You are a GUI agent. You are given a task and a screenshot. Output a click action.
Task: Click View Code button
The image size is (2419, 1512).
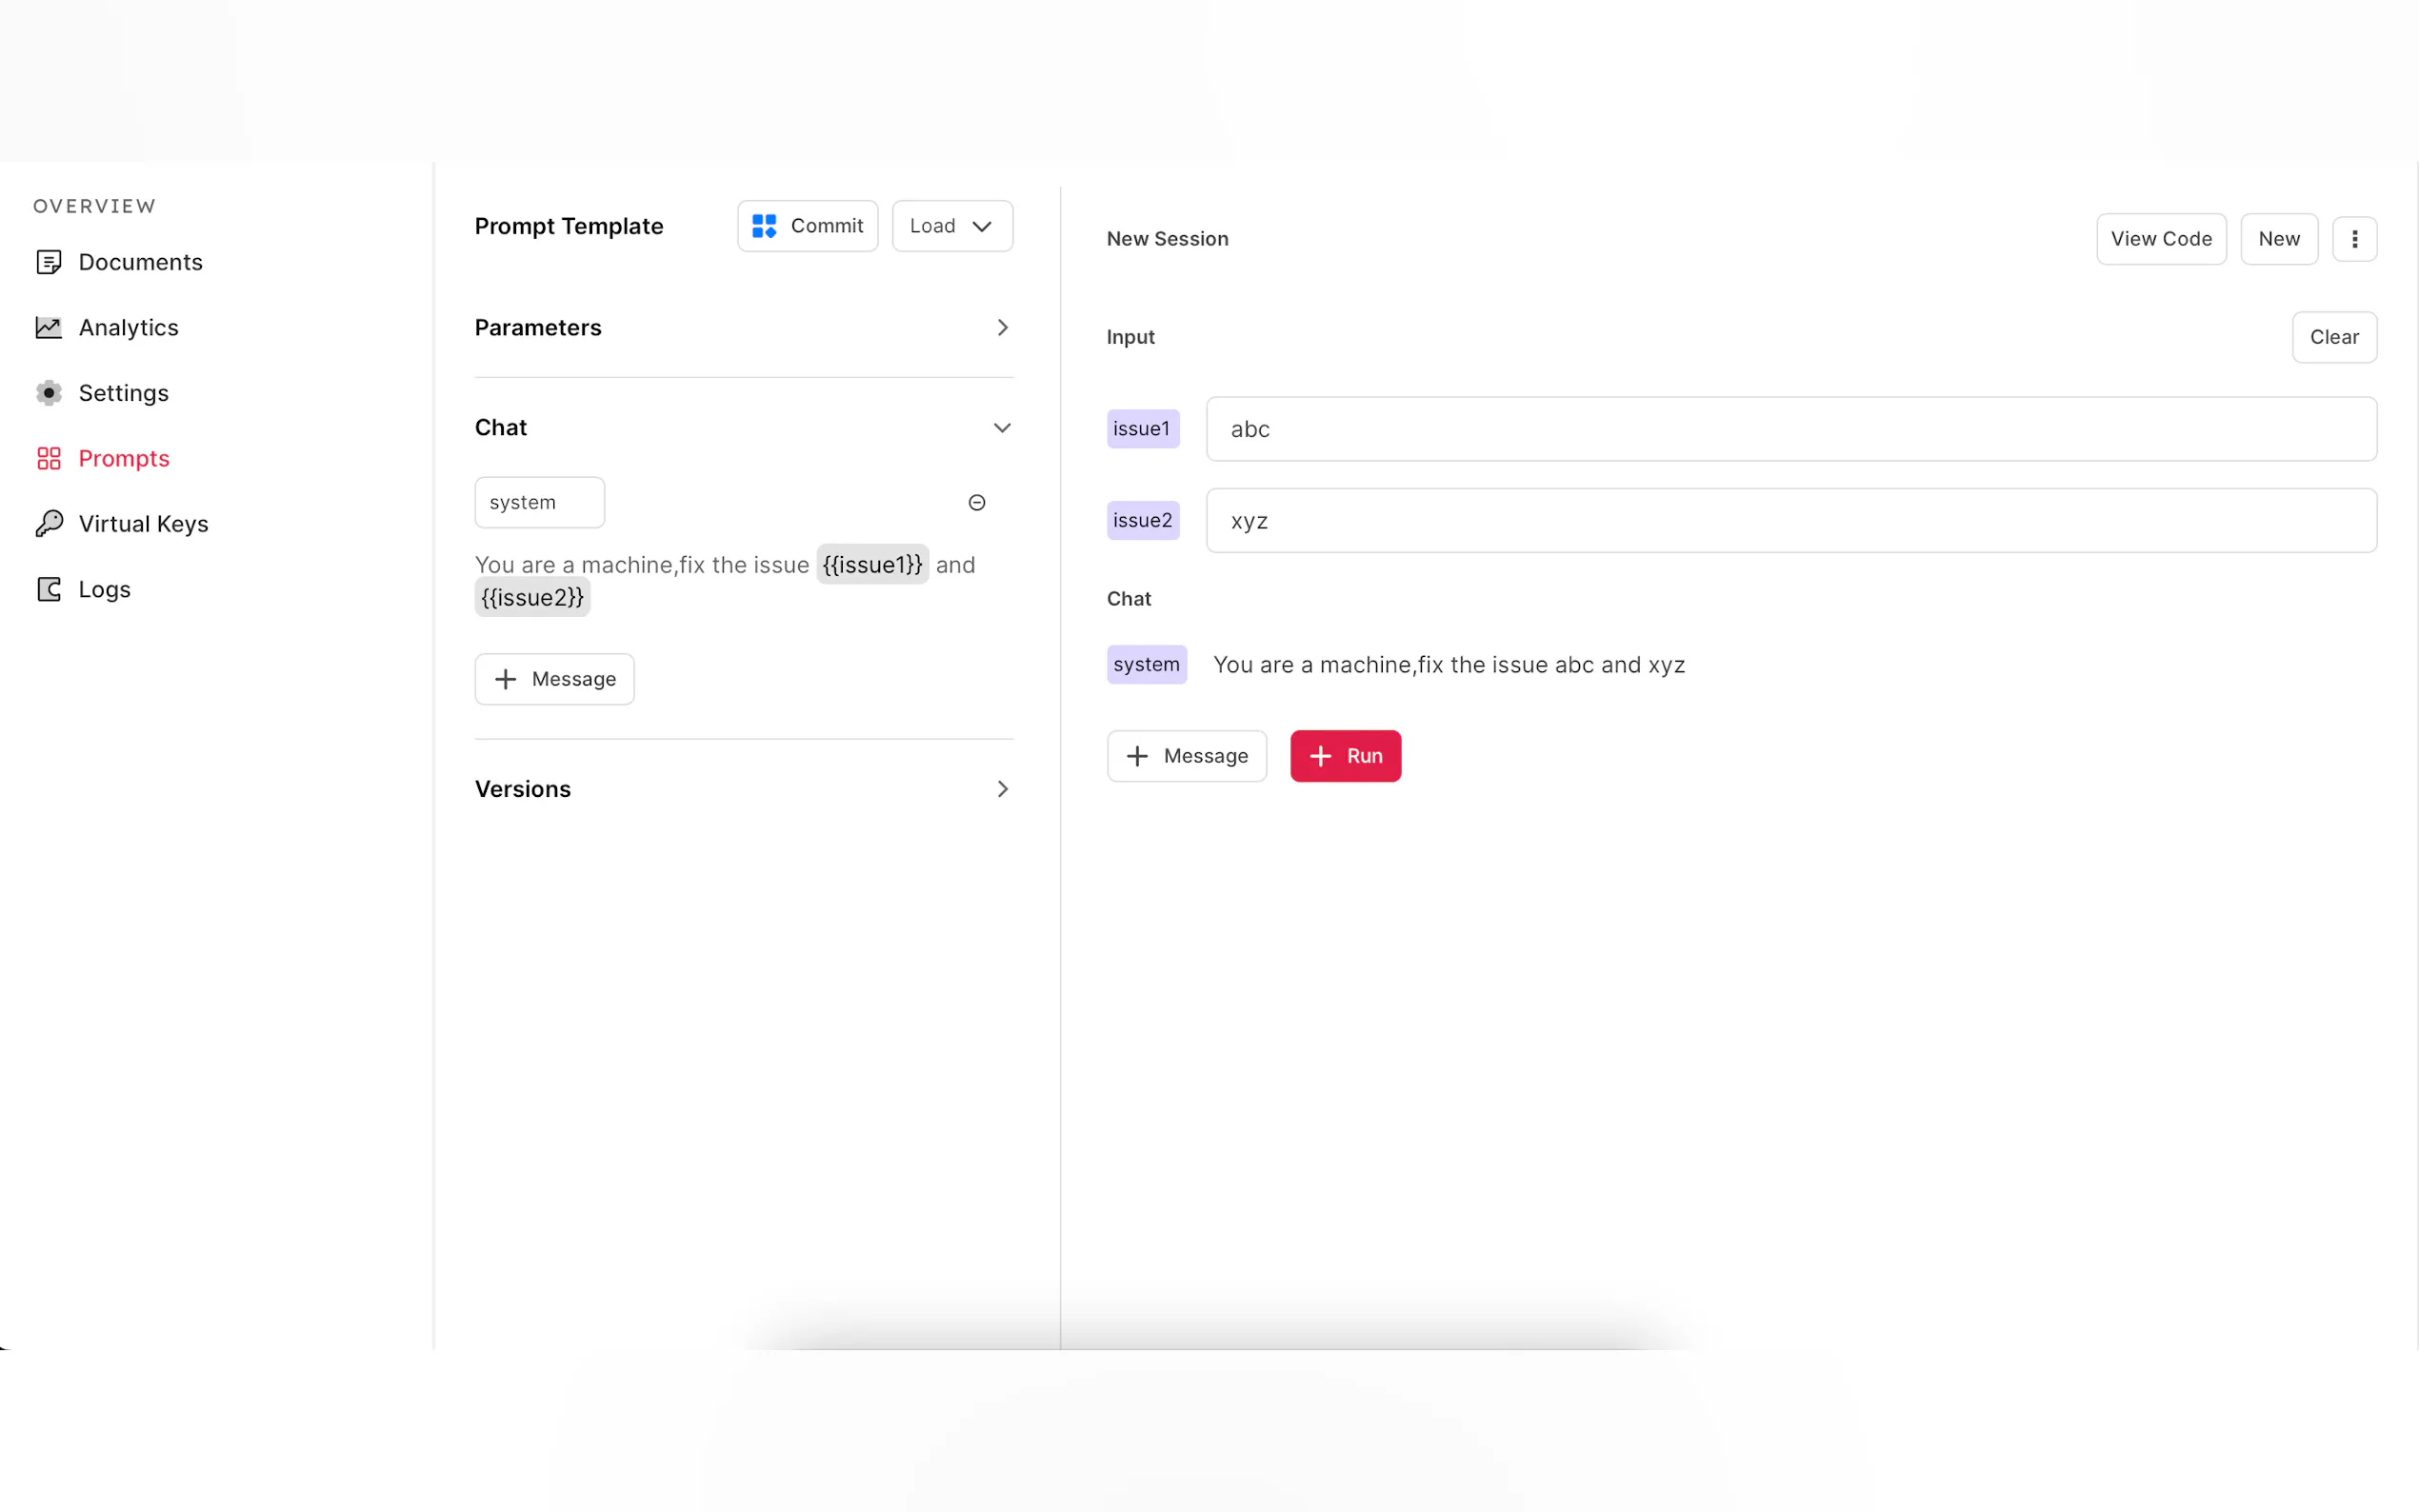coord(2160,239)
